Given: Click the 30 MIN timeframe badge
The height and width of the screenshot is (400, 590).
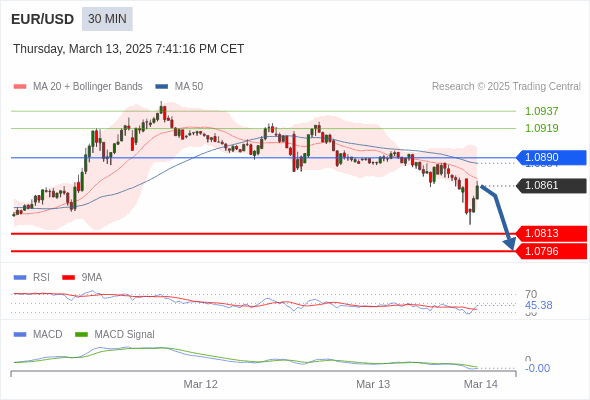Looking at the screenshot, I should pos(107,19).
